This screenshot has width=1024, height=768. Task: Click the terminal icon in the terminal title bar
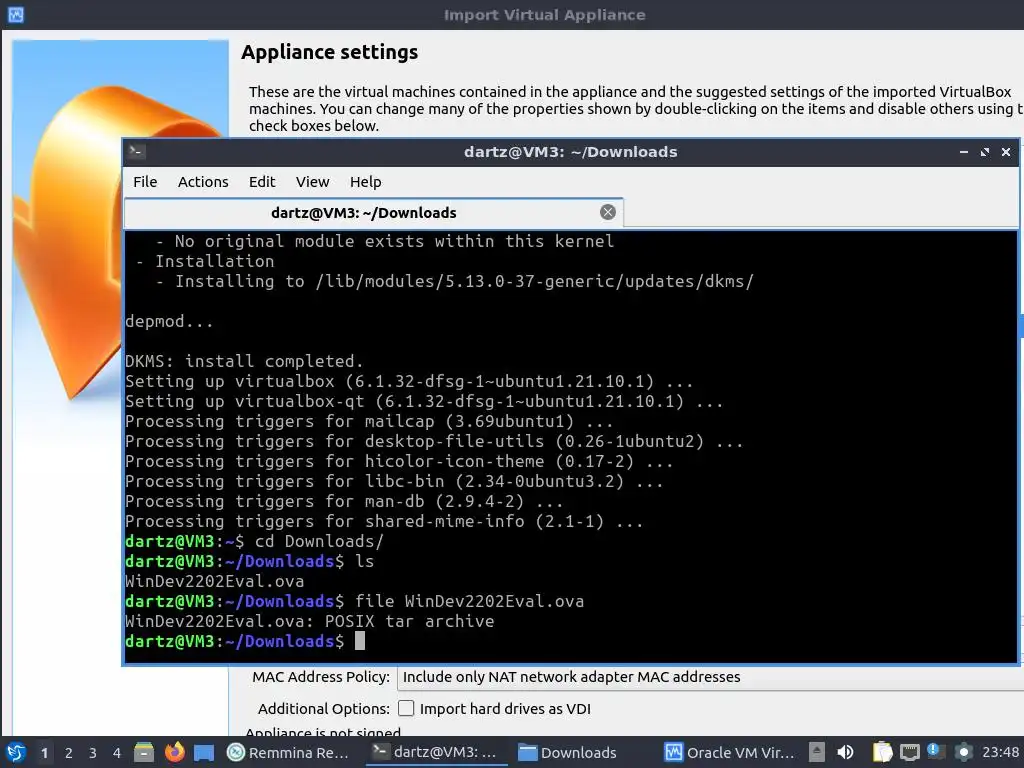point(136,152)
